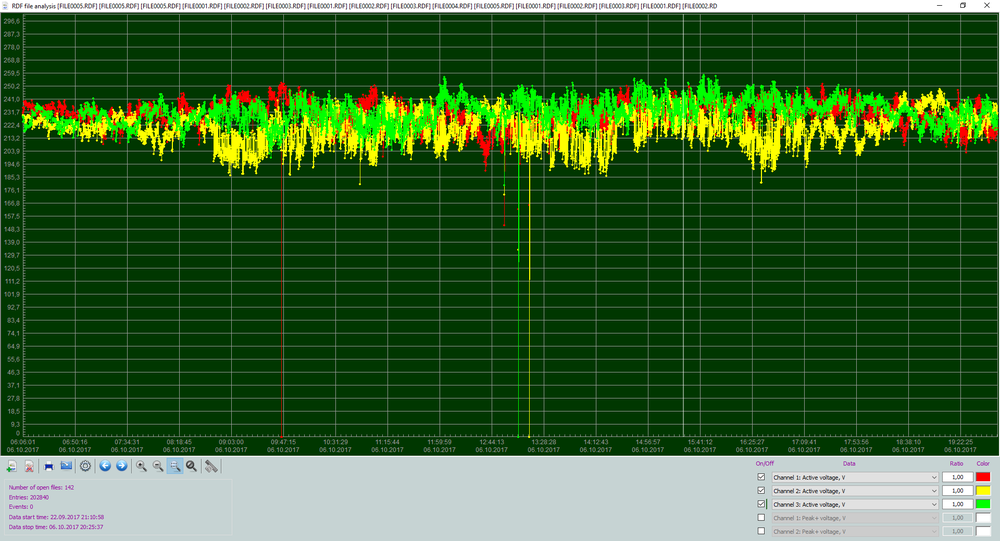
Task: Enable the Channel 1 Peak+ voltage checkbox
Action: pyautogui.click(x=761, y=517)
